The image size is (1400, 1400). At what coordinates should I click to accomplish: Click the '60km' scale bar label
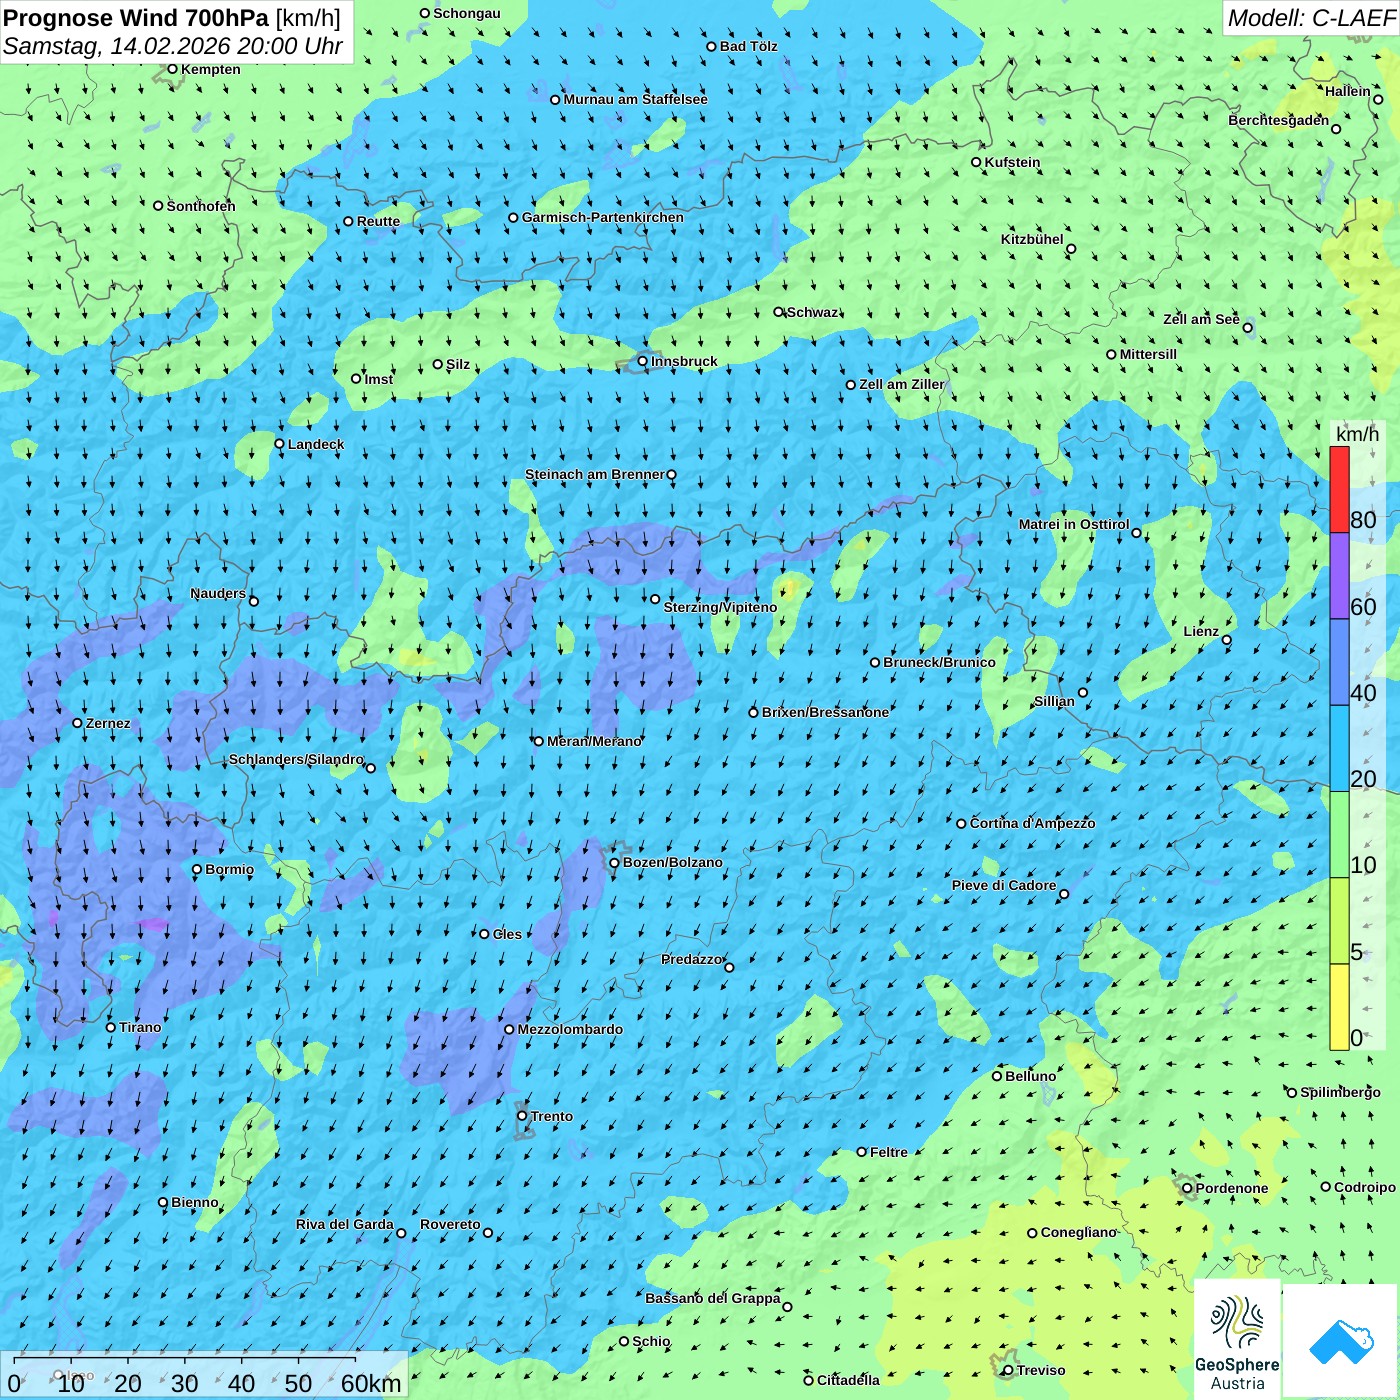[x=371, y=1383]
